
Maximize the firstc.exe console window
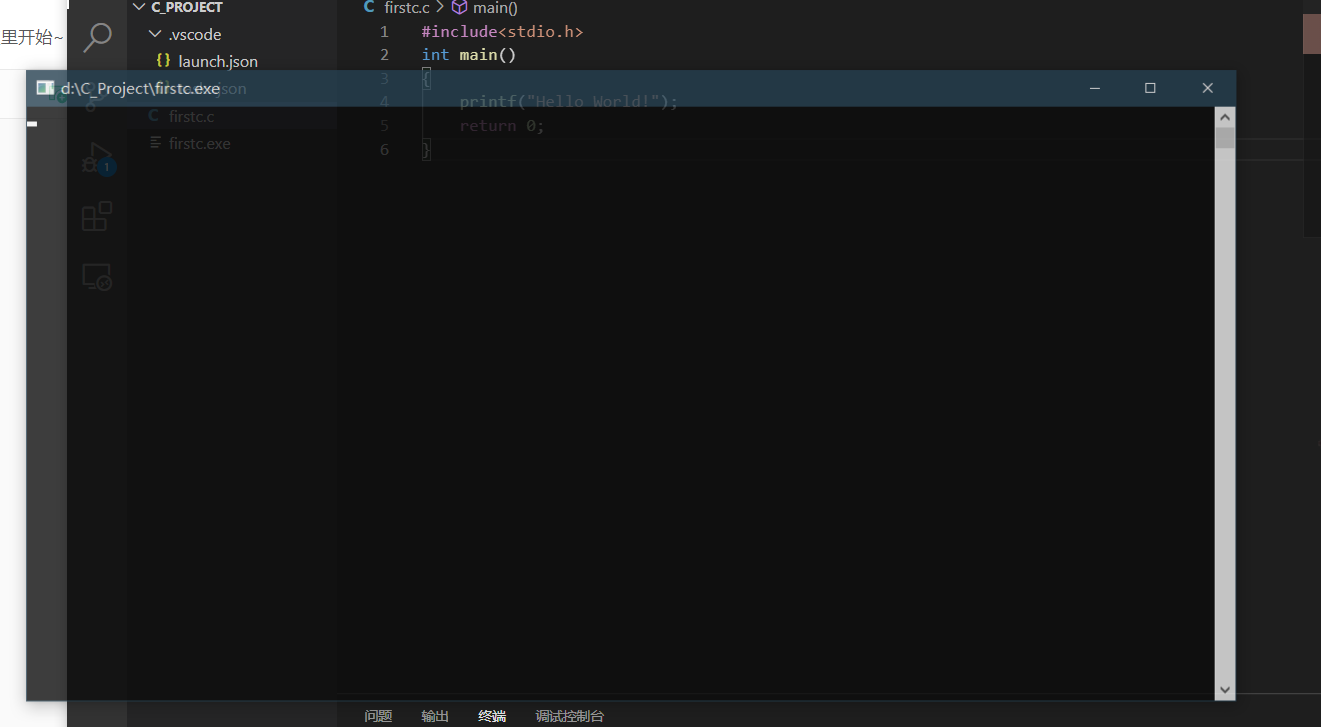pos(1150,88)
